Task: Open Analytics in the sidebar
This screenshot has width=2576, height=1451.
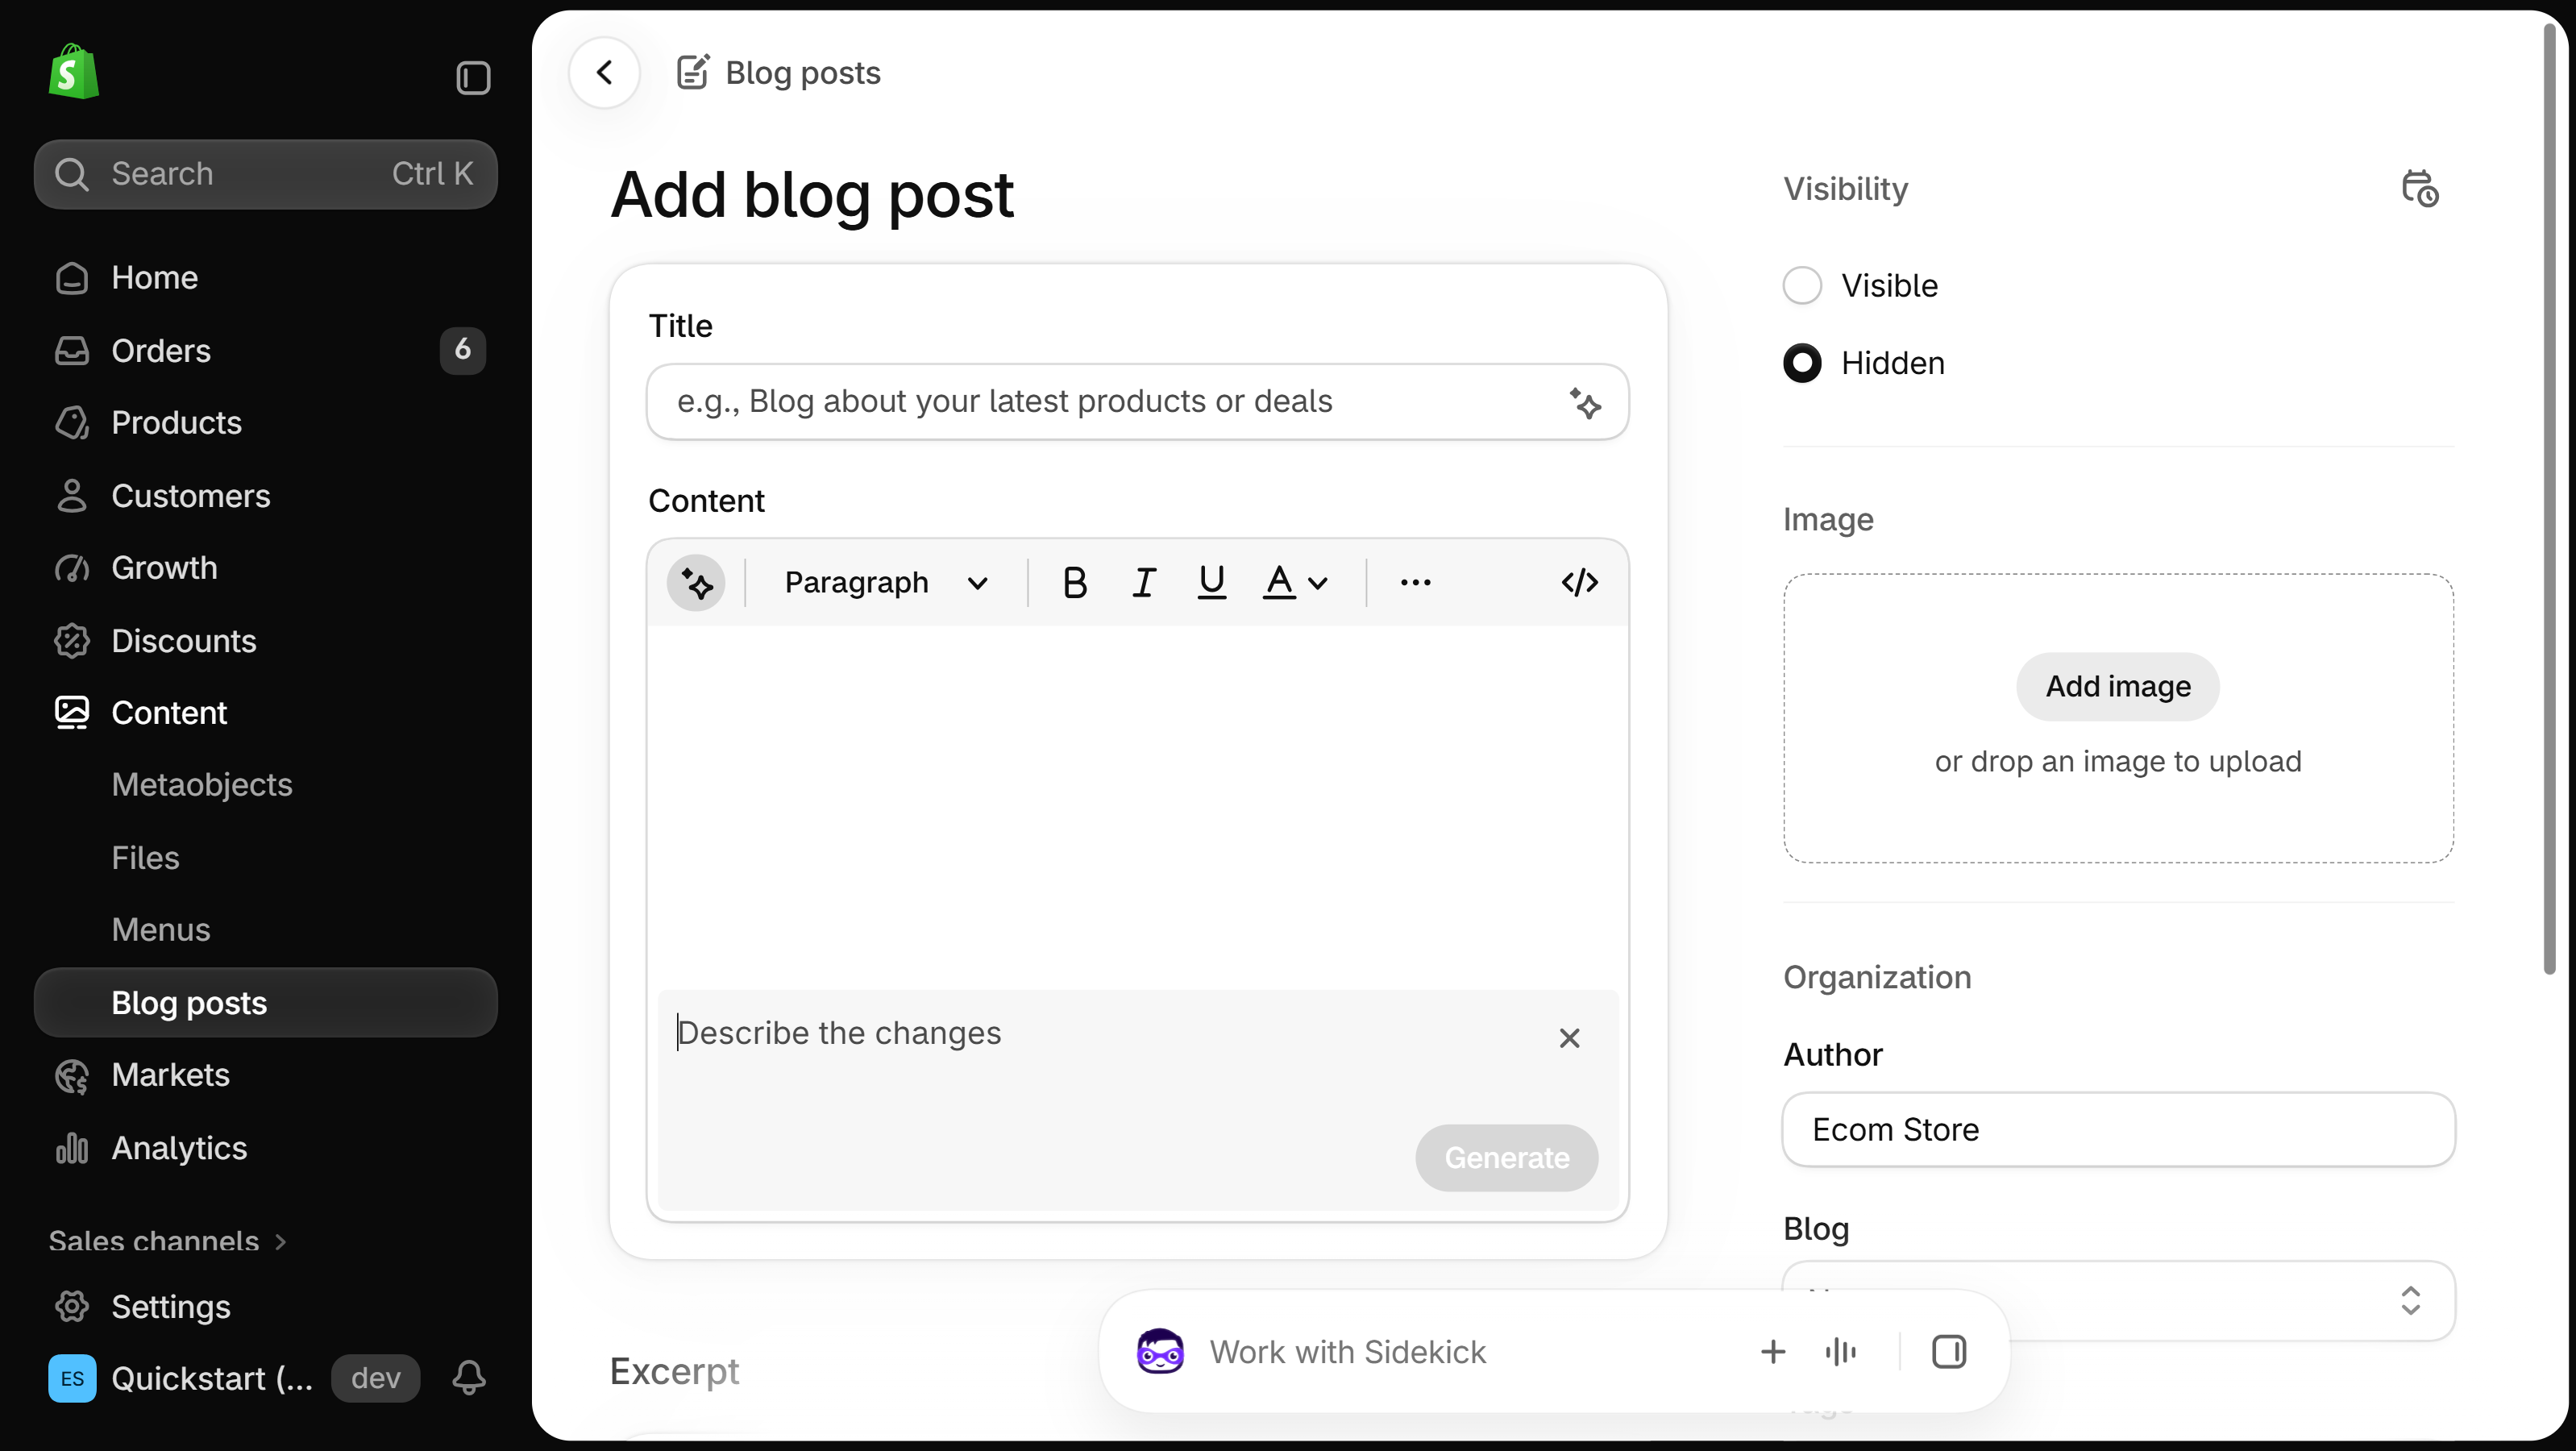Action: (265, 1148)
